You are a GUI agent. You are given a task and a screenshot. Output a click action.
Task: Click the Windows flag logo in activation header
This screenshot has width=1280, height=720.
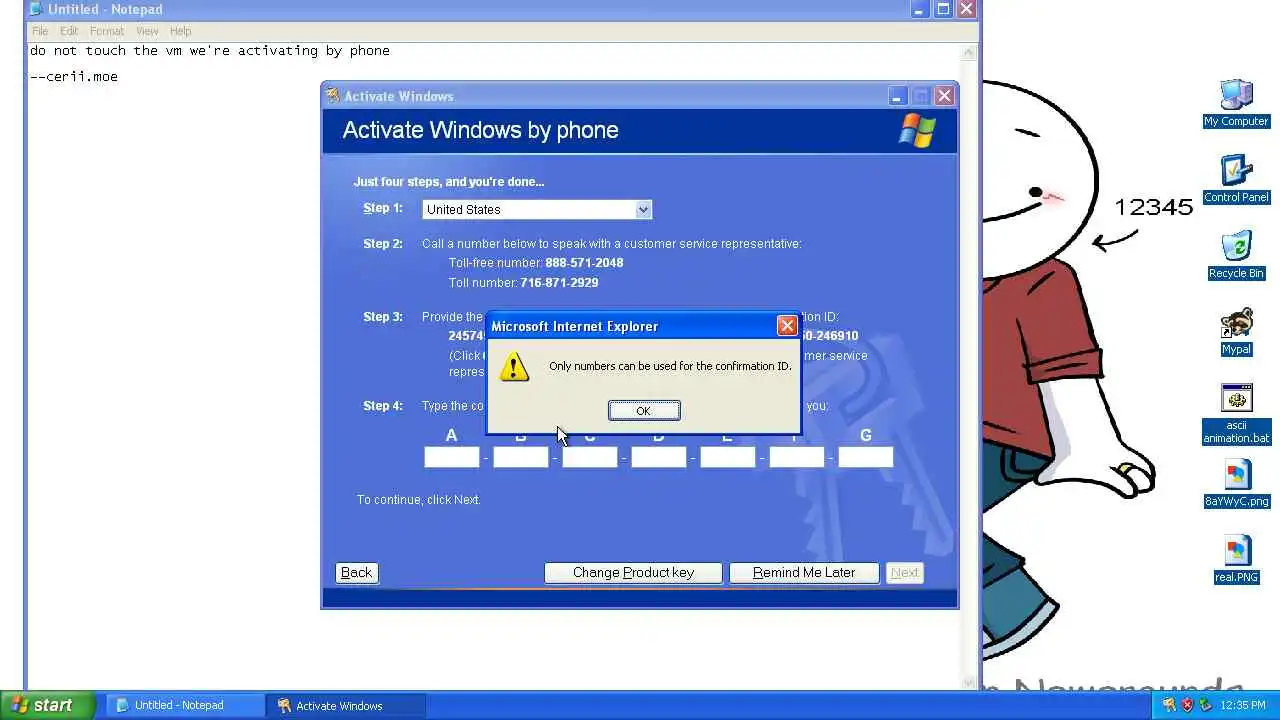917,130
